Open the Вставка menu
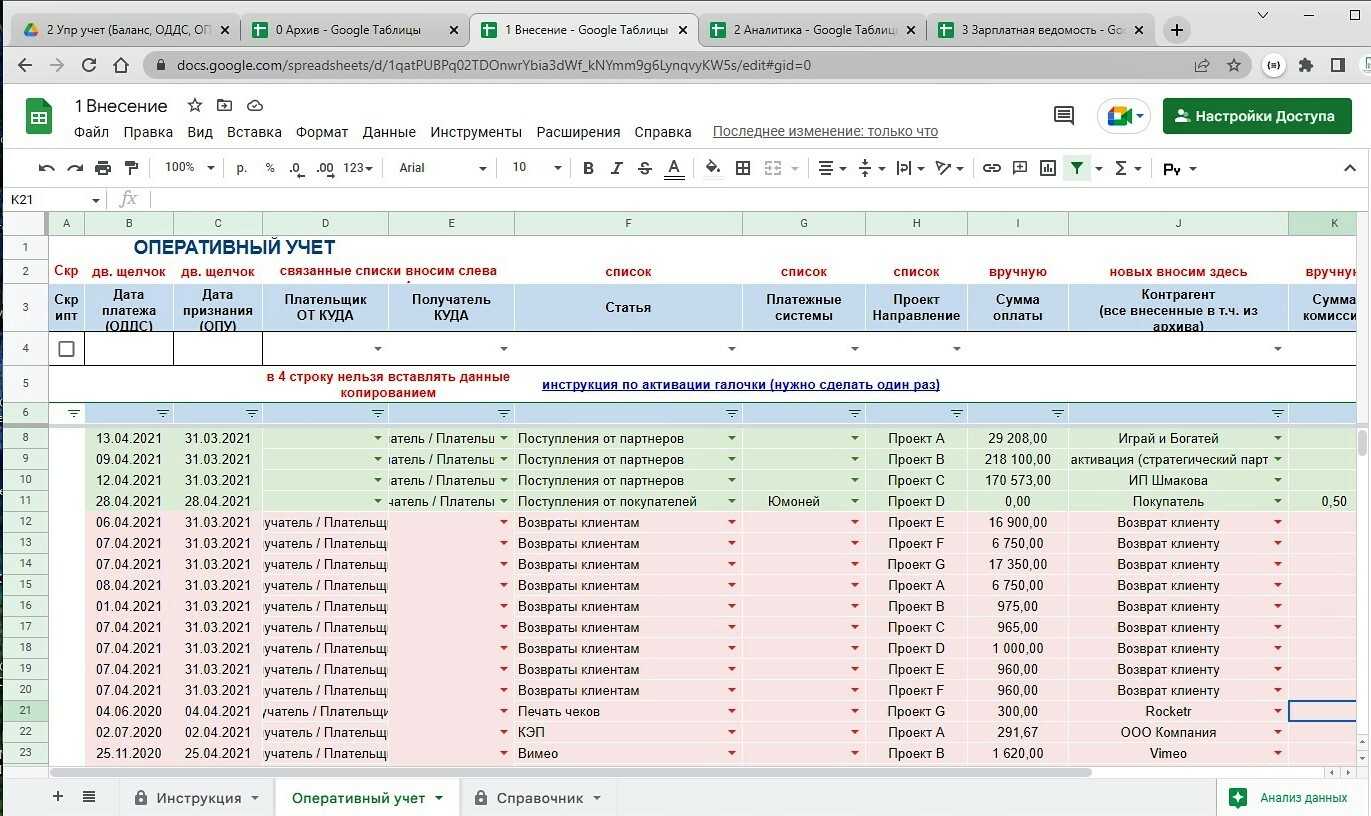The width and height of the screenshot is (1371, 816). point(254,132)
